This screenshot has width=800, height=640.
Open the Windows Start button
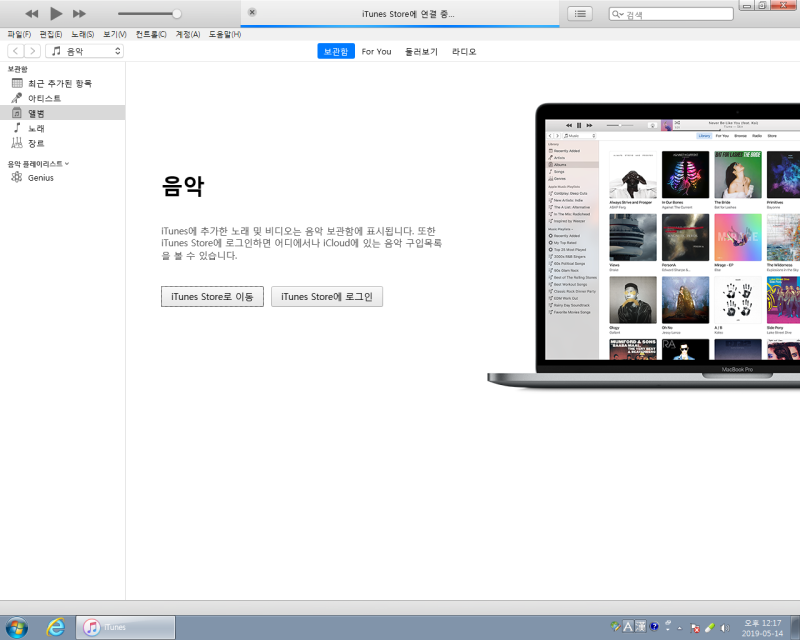coord(16,627)
